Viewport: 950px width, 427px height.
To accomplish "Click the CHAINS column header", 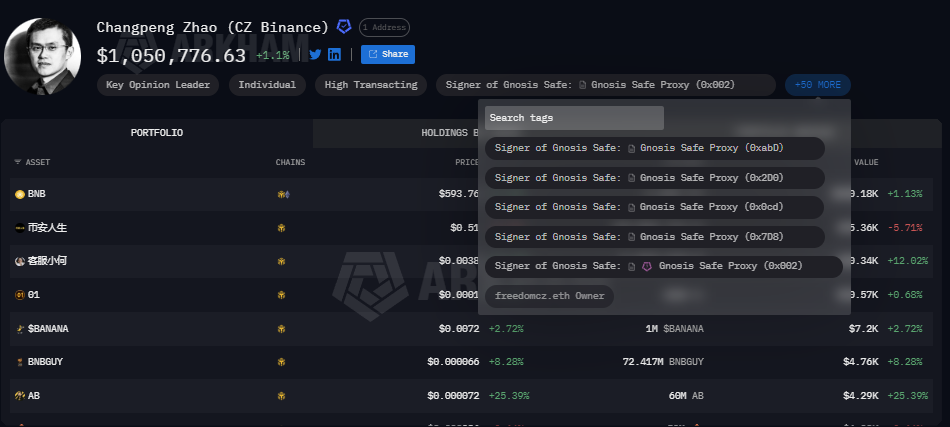I will pyautogui.click(x=290, y=162).
